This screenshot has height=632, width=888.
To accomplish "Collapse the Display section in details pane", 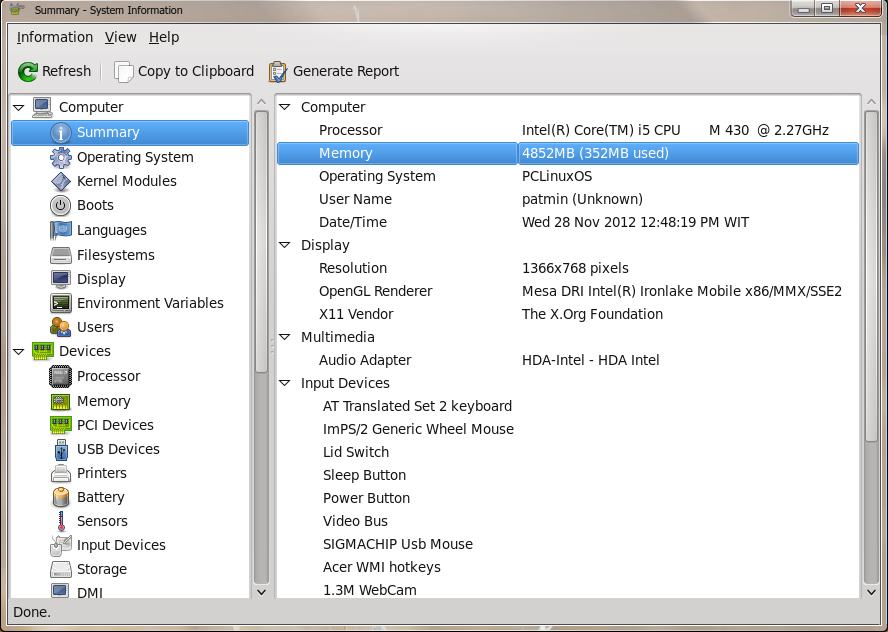I will pyautogui.click(x=285, y=245).
